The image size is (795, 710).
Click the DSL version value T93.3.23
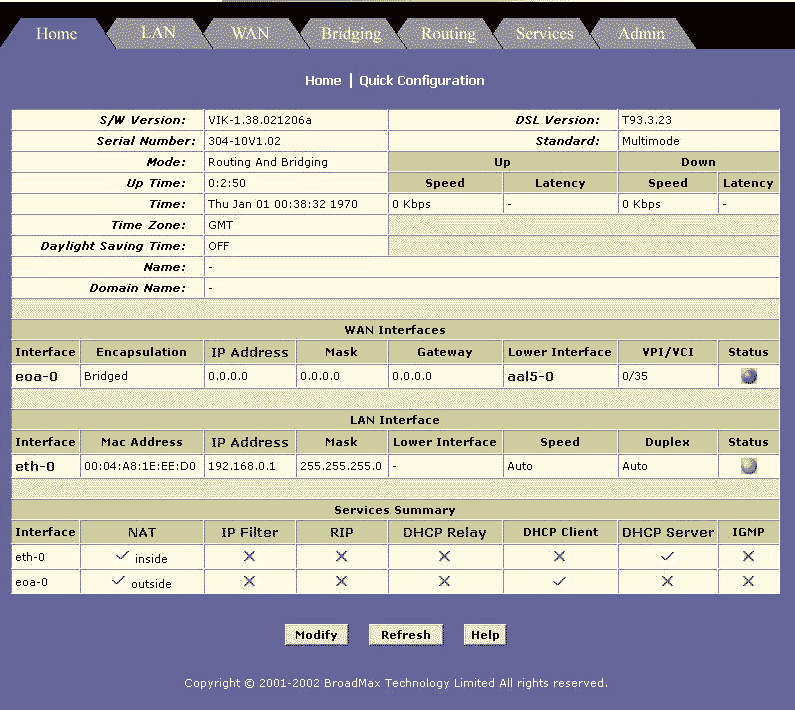point(646,120)
